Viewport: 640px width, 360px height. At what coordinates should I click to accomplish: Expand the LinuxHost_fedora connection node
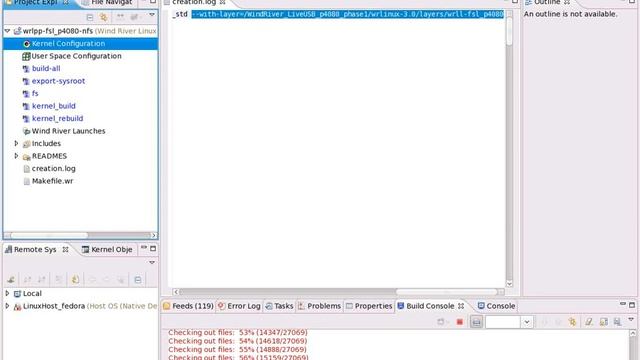tap(7, 306)
